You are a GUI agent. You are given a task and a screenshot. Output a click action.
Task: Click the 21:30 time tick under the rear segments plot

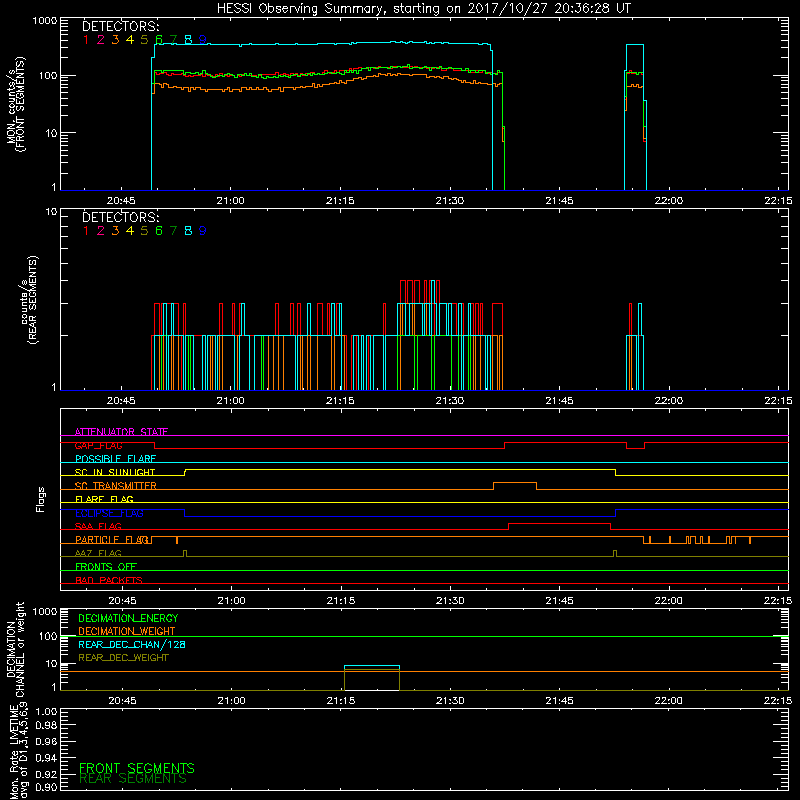coord(450,401)
